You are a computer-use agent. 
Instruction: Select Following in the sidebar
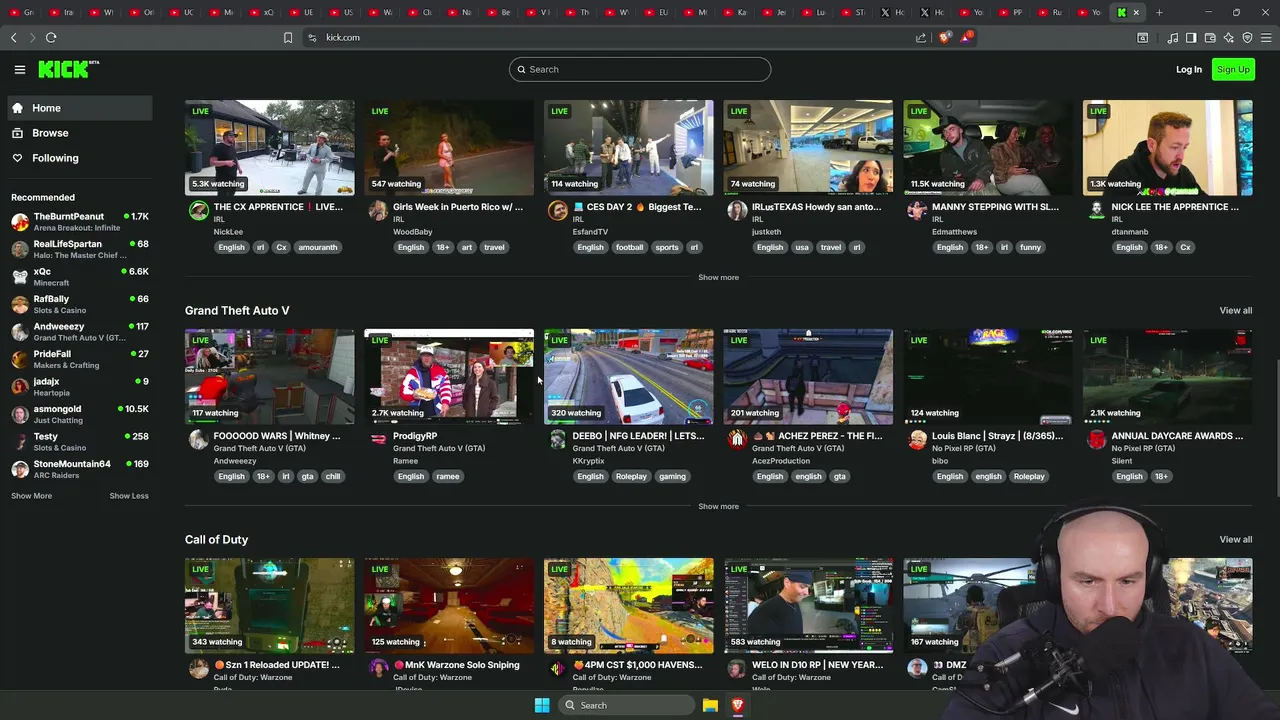tap(81, 158)
